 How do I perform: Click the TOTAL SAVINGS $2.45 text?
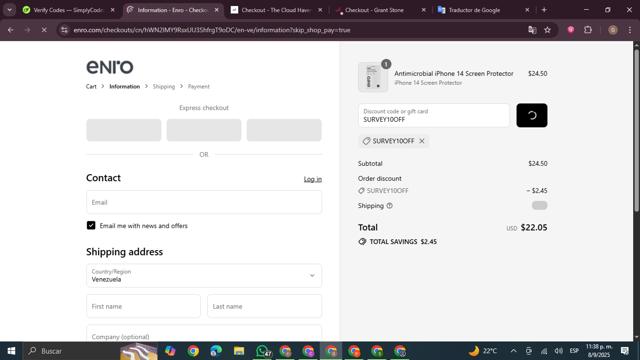(x=403, y=242)
